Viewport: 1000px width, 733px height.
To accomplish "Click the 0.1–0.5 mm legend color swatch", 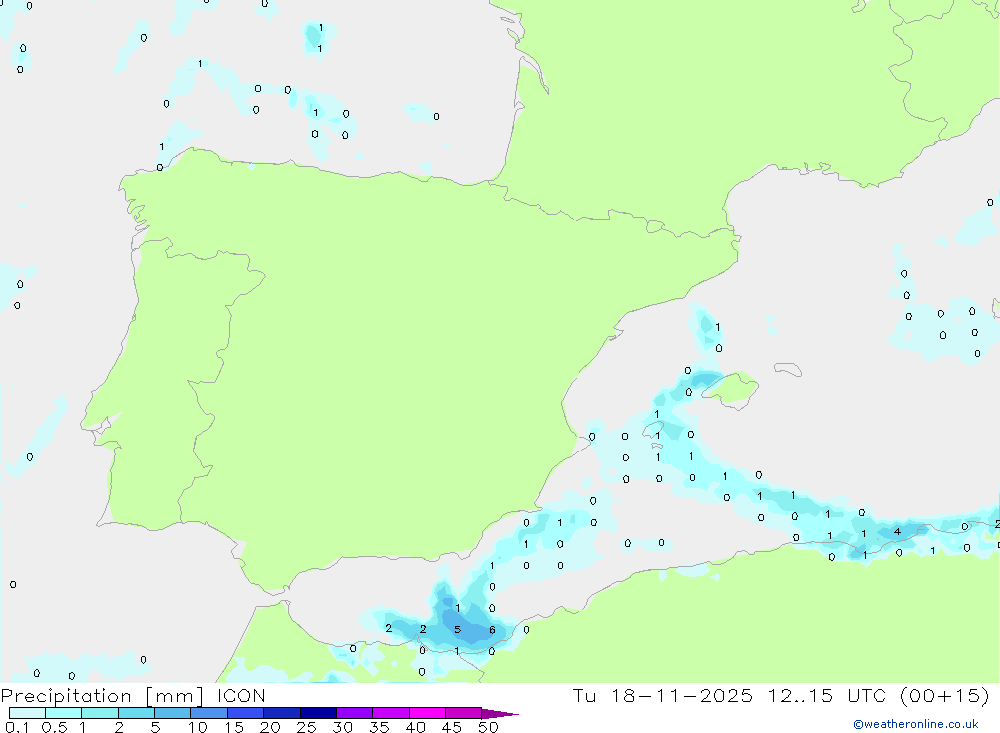I will [x=27, y=713].
